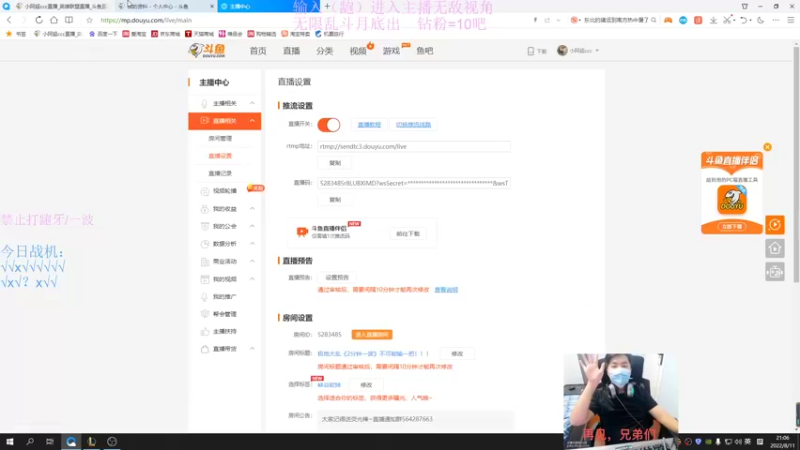The height and width of the screenshot is (450, 800).
Task: Reload the page with the refresh icon
Action: 39,20
